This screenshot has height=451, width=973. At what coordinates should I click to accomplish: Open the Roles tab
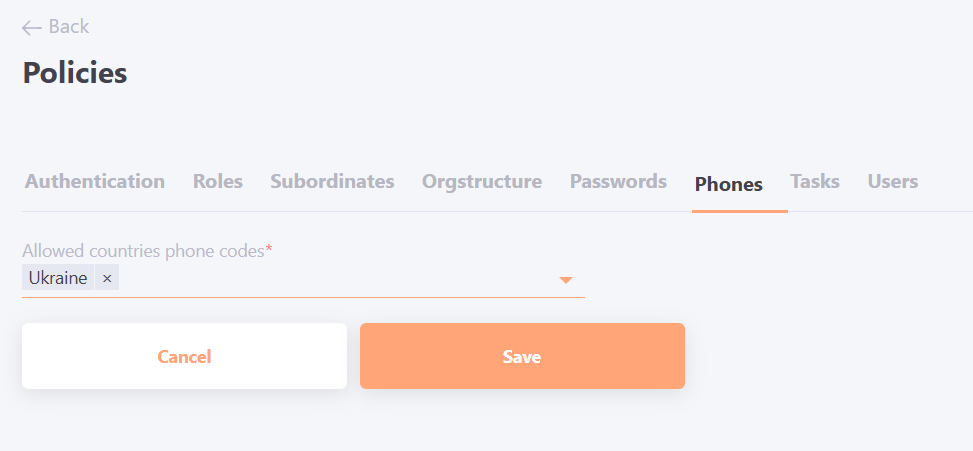[218, 182]
